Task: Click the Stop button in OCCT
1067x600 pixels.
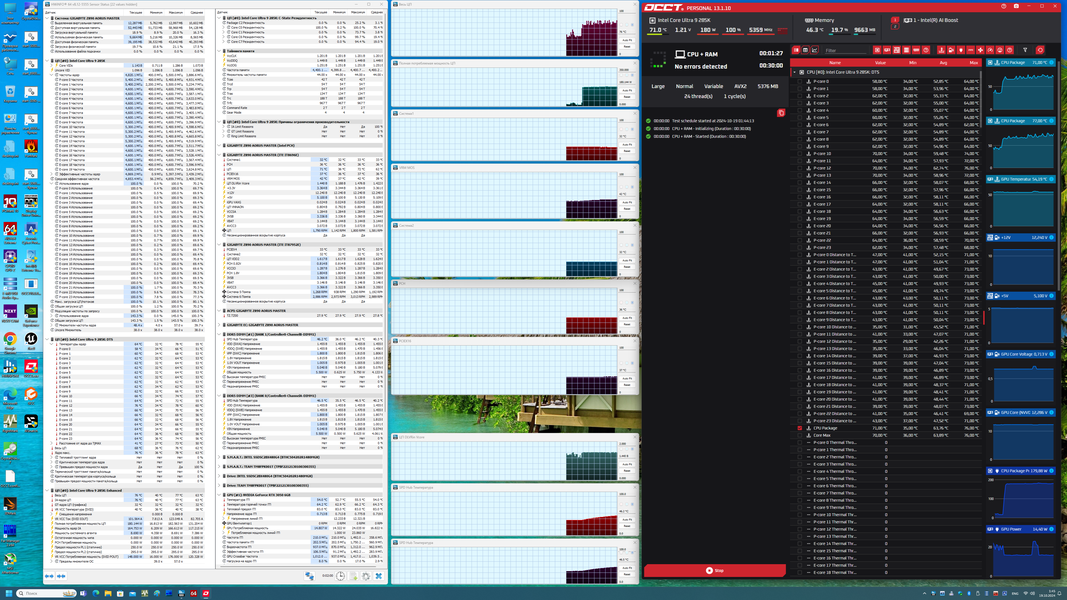Action: coord(715,570)
